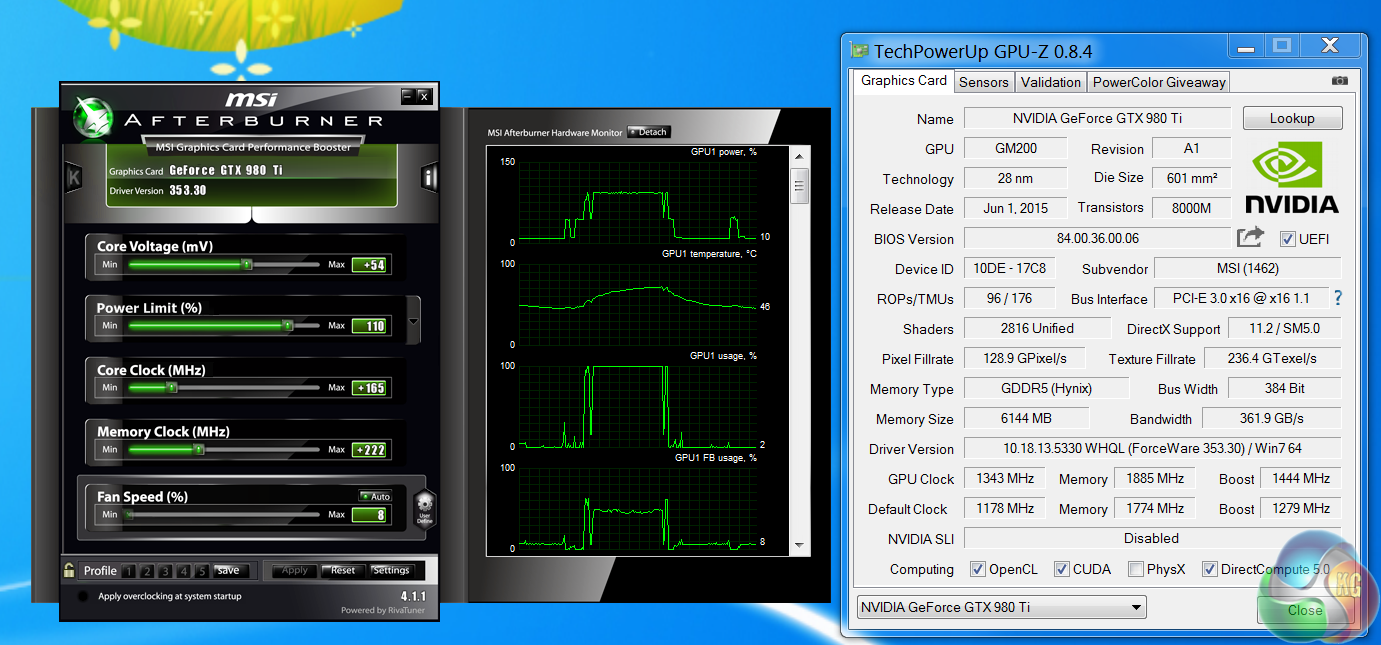1381x645 pixels.
Task: Click the GPU name field 'NVIDIA GeForce GTX 980 Ti'
Action: tap(1097, 118)
